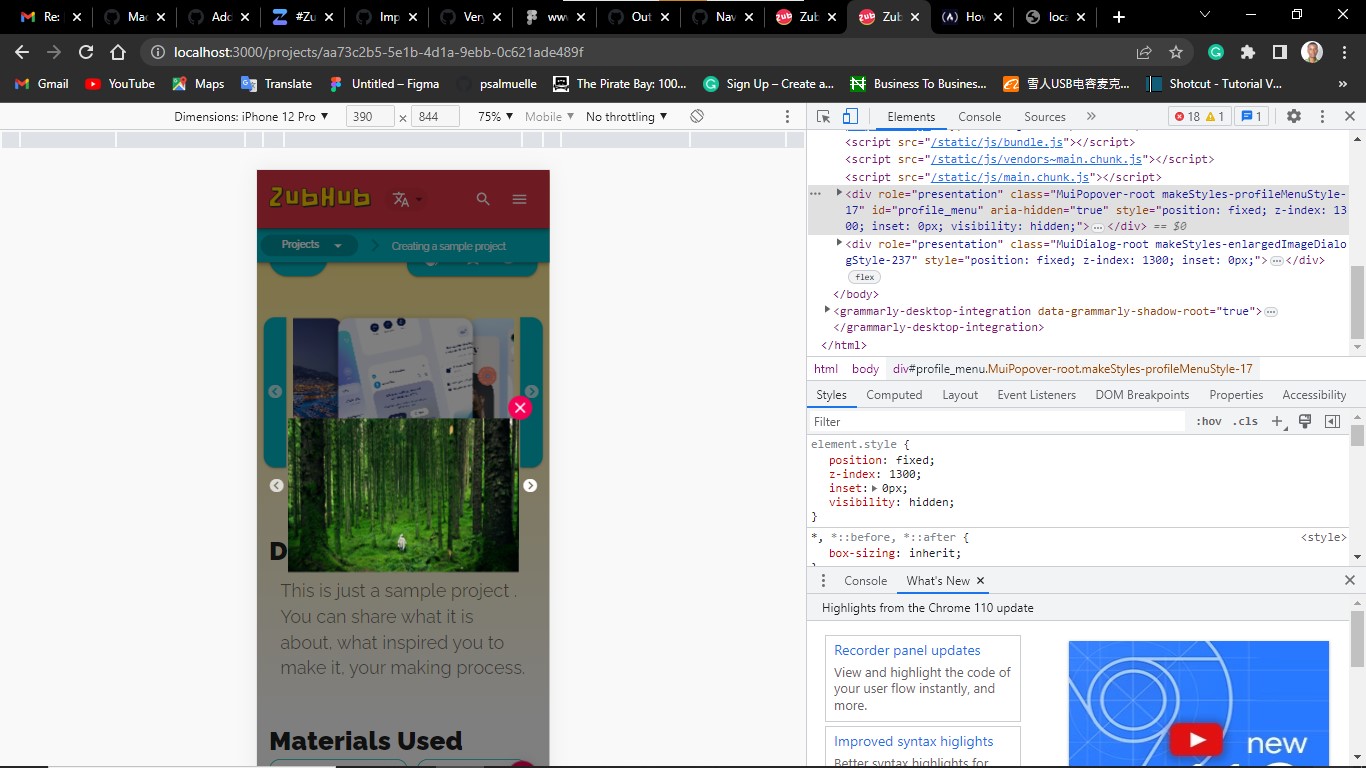This screenshot has height=768, width=1366.
Task: Open the Computed styles tab
Action: tap(894, 394)
